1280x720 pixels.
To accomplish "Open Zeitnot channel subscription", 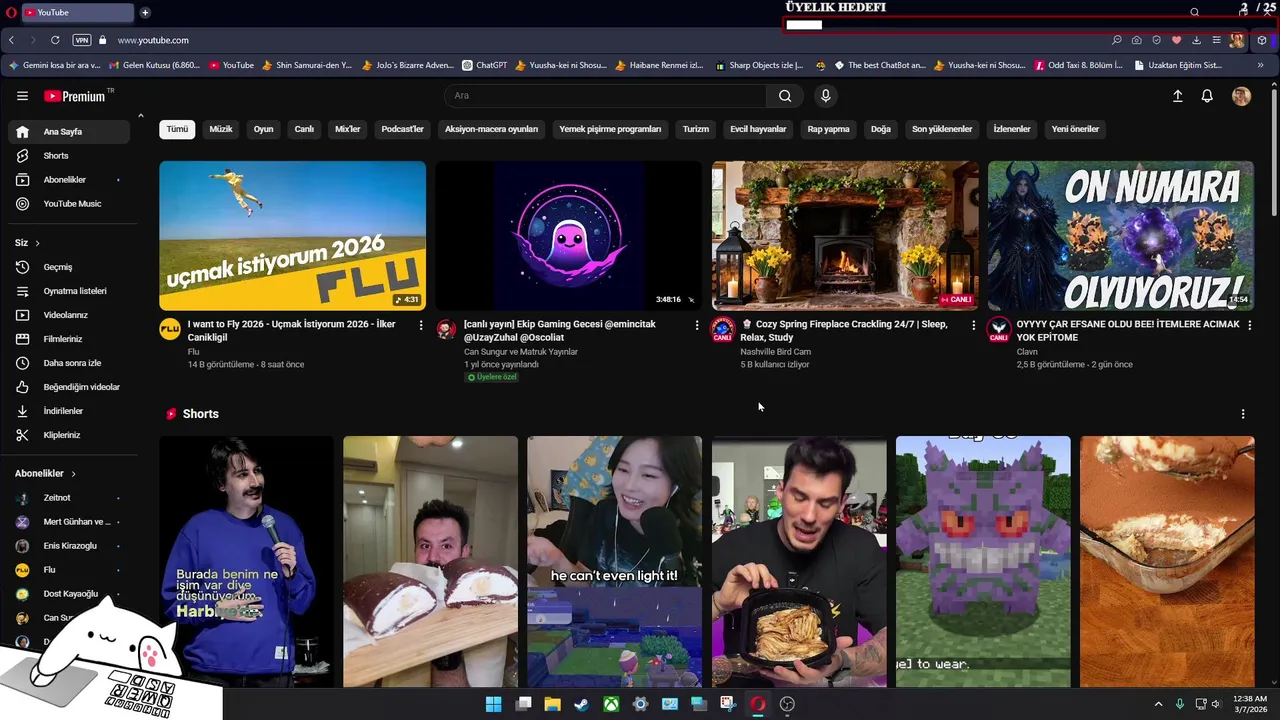I will 69,498.
